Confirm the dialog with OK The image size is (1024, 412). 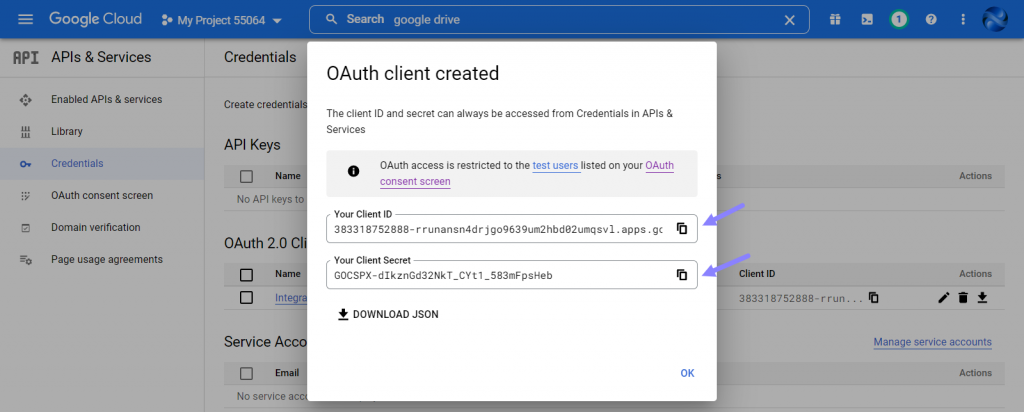(x=687, y=373)
